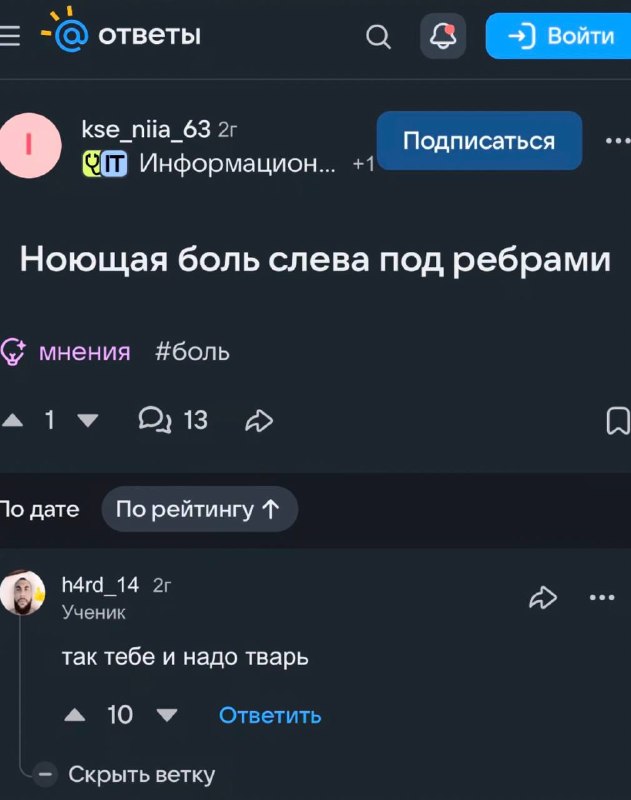Collapse thread with Скрыть ветку

(x=124, y=774)
